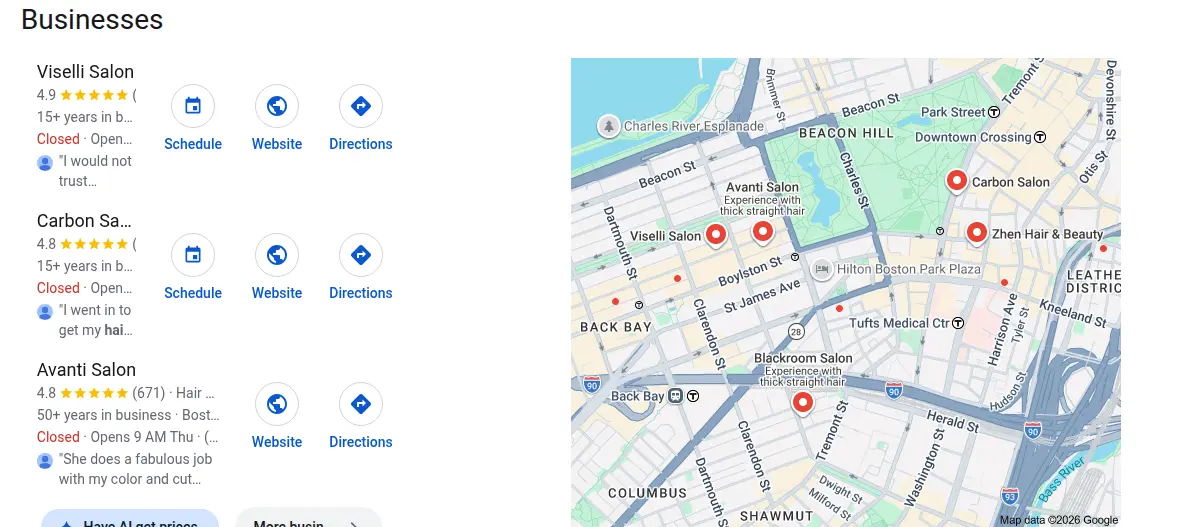Click the Schedule label for Viselli Salon
The height and width of the screenshot is (527, 1200).
point(193,144)
